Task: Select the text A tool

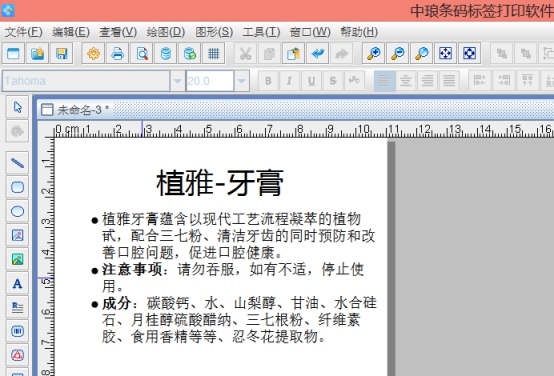Action: (17, 283)
